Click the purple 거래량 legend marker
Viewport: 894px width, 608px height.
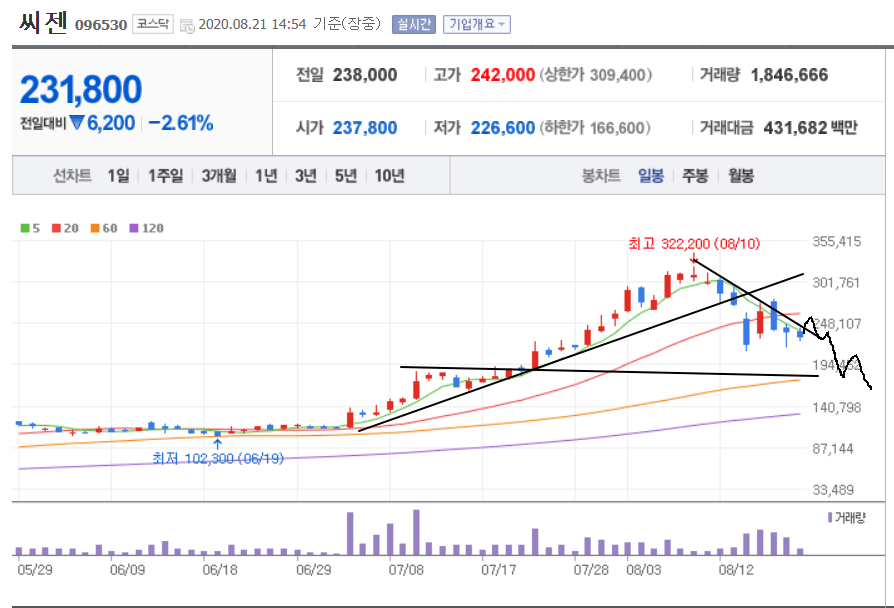830,517
